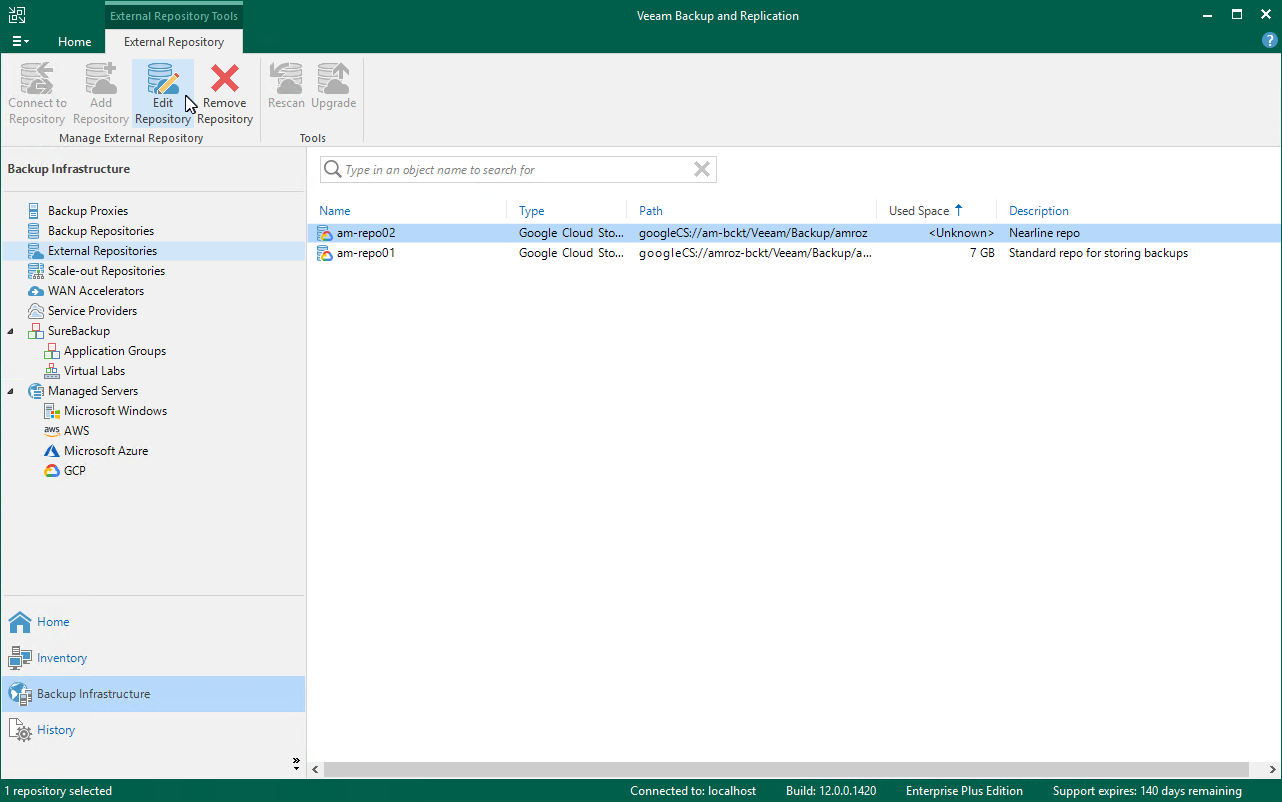This screenshot has width=1282, height=802.
Task: Click the Managed Servers node icon
Action: (36, 391)
